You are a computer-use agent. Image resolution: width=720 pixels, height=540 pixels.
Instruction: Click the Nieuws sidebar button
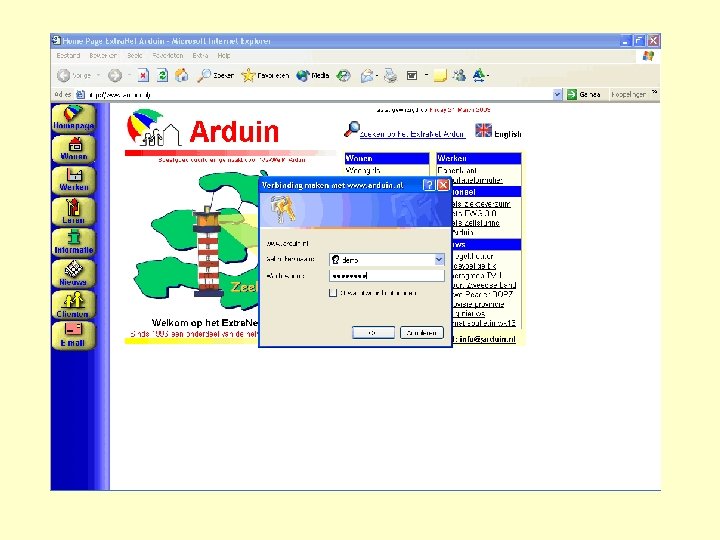73,274
